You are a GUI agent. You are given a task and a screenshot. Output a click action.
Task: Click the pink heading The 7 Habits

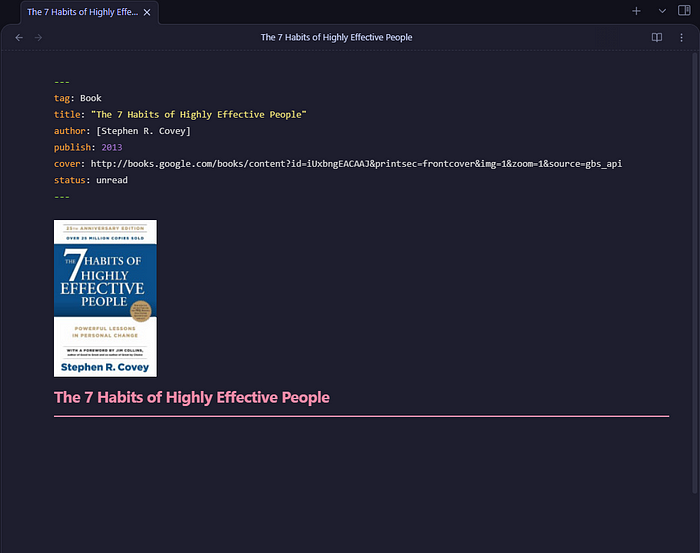point(192,397)
